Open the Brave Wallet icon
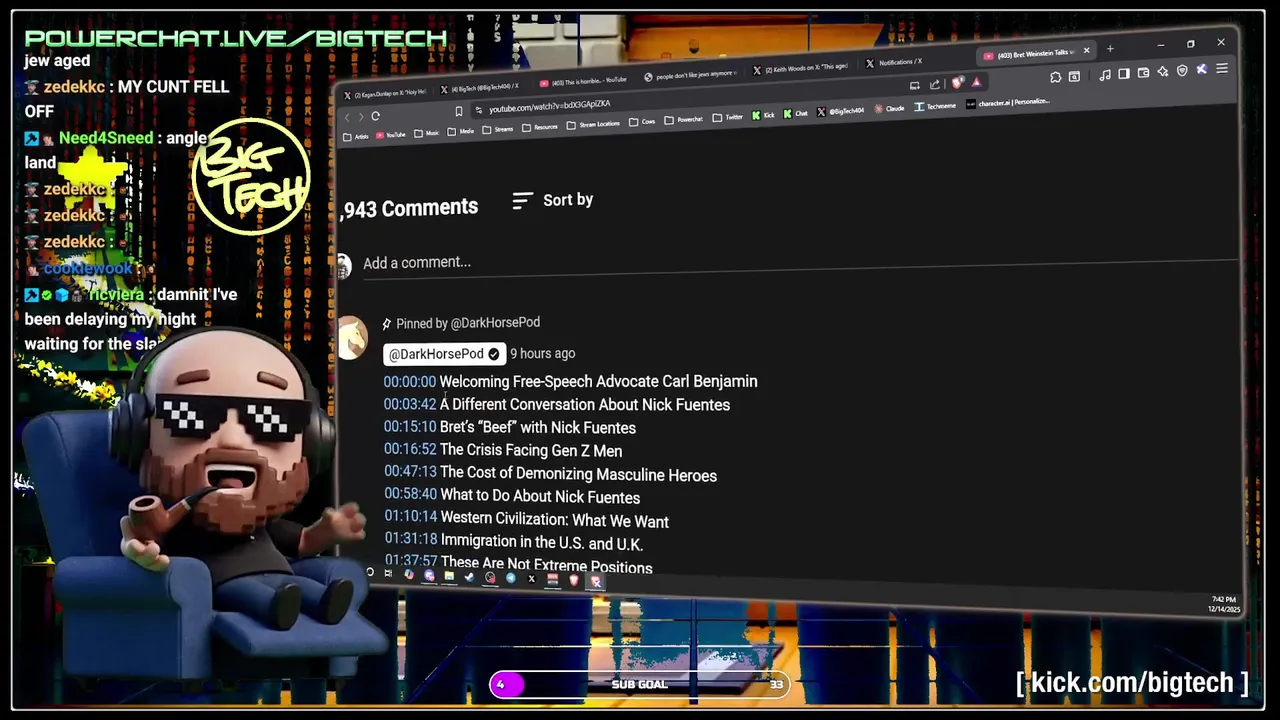Screen dimensions: 1280x720 pyautogui.click(x=1143, y=73)
